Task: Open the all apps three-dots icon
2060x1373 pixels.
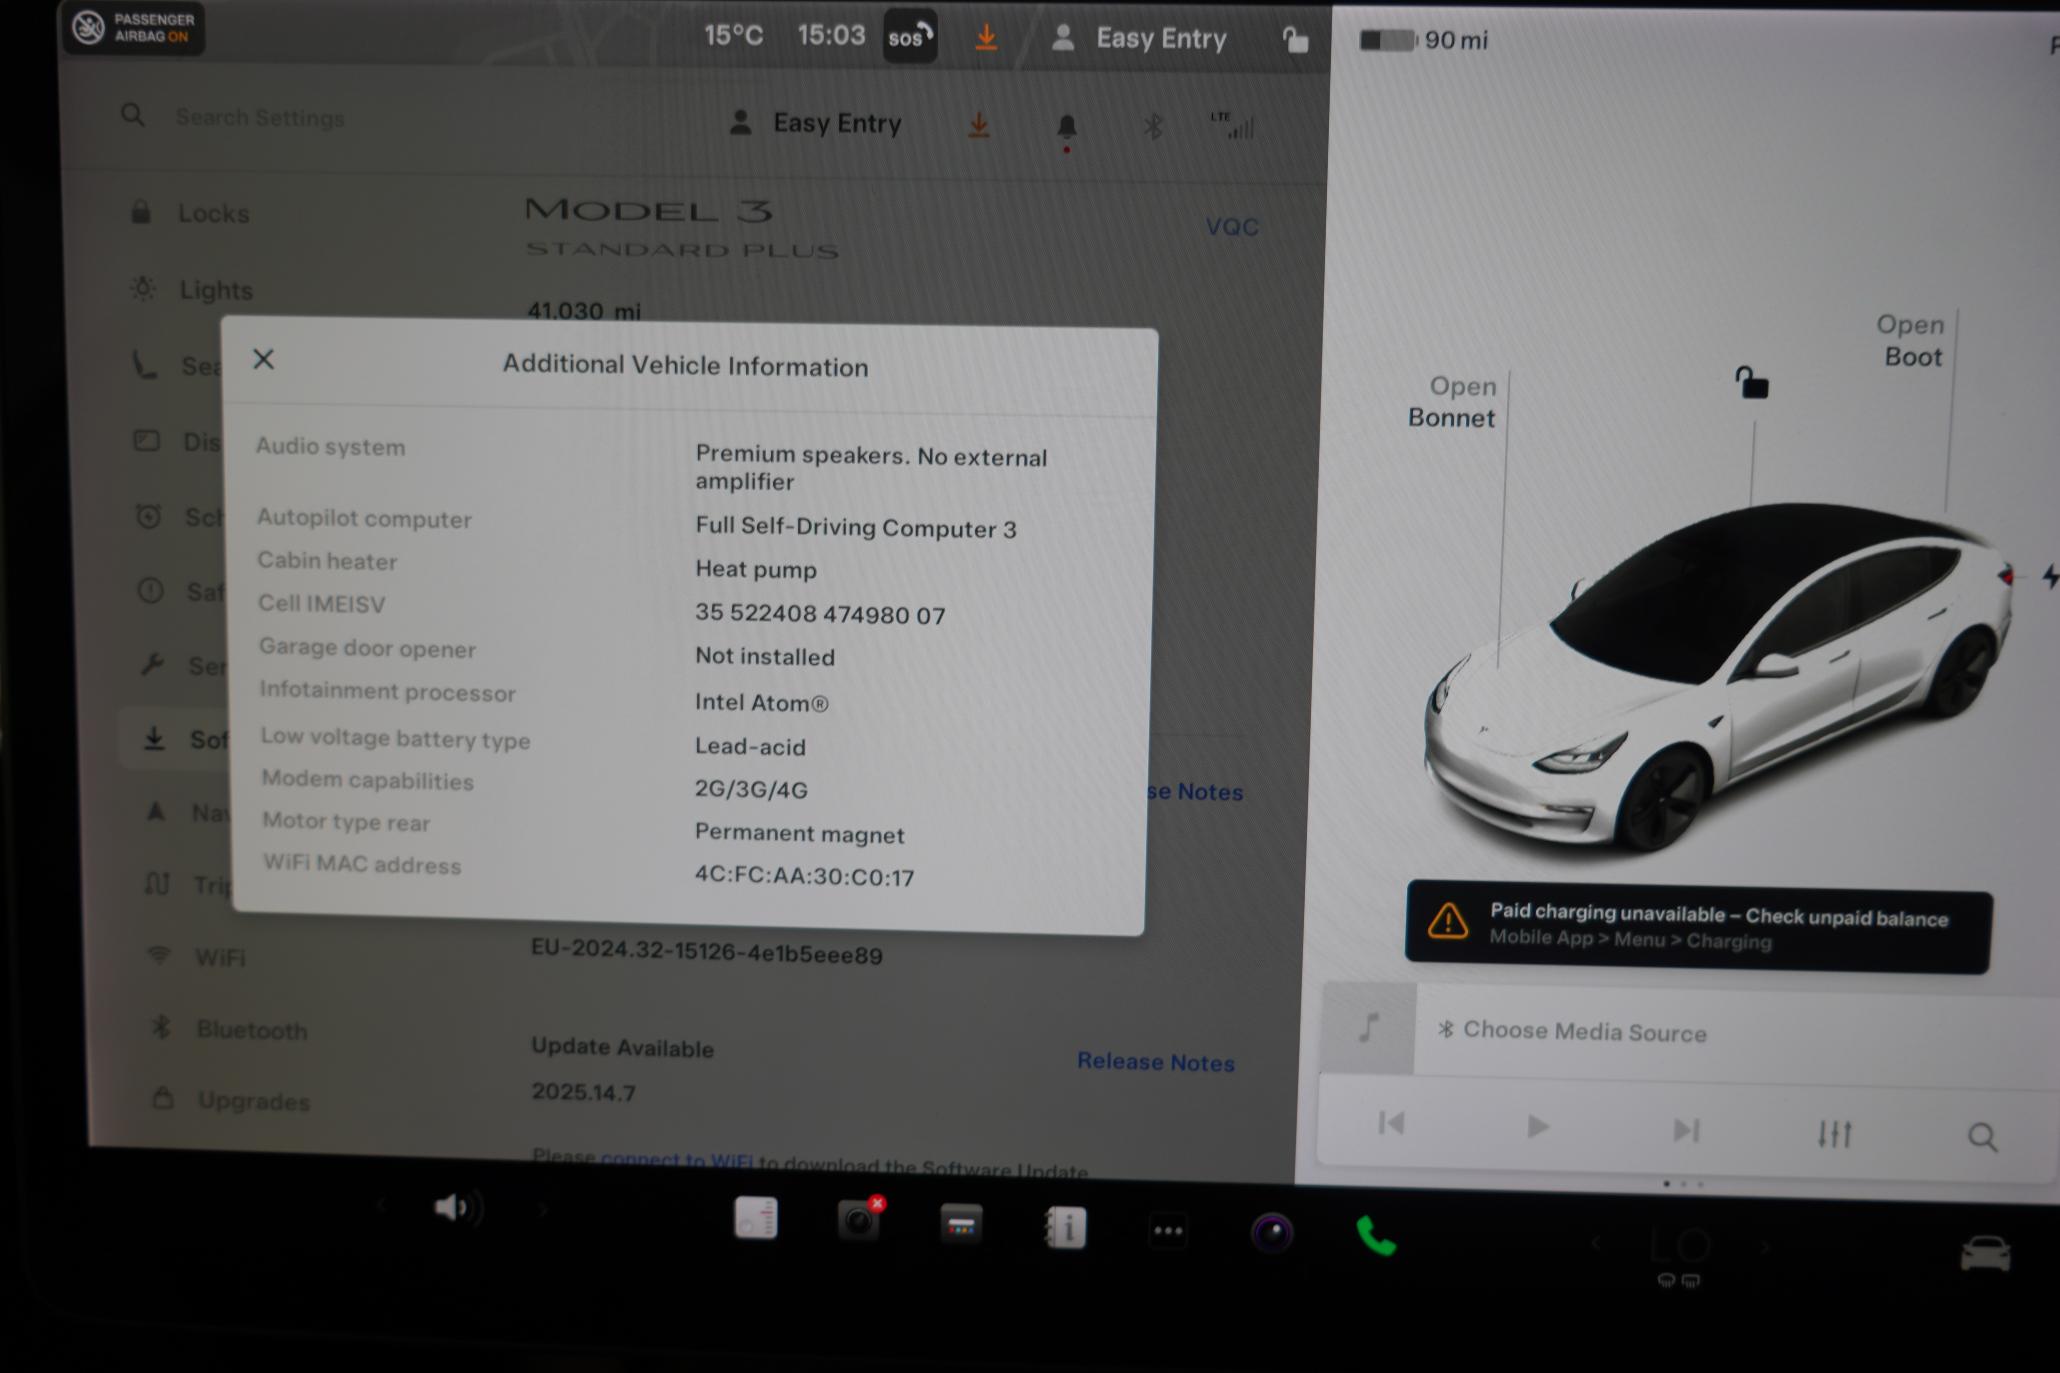Action: (x=1168, y=1231)
